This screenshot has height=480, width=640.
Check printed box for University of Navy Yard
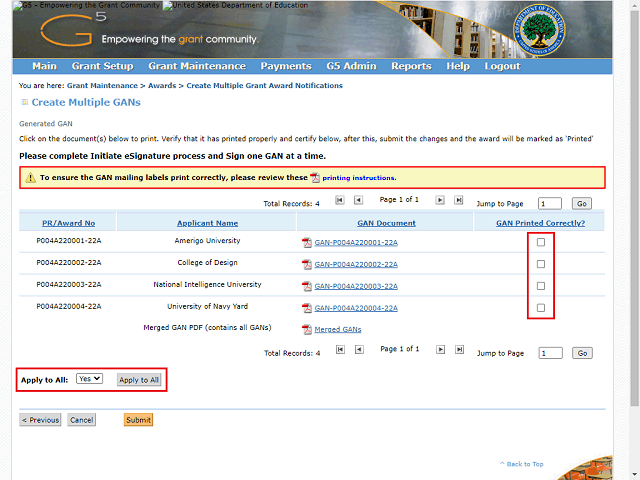[x=541, y=308]
